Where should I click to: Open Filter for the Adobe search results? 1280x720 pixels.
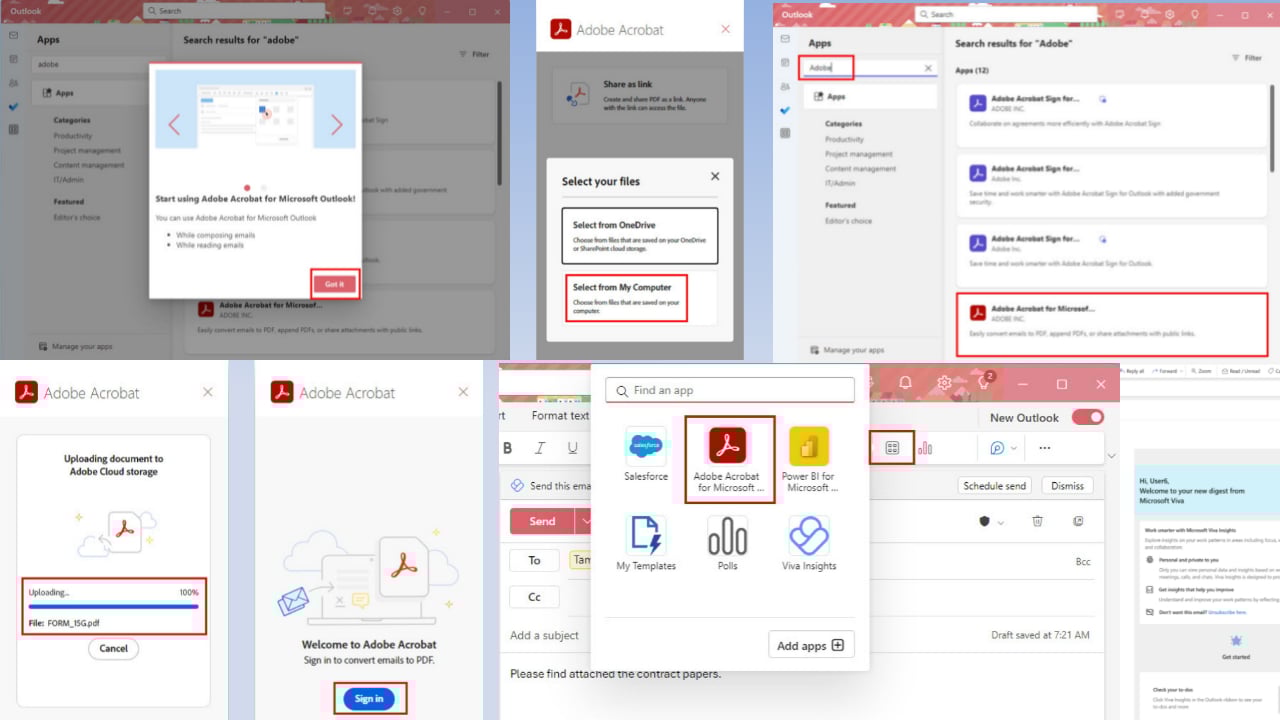pos(1247,58)
